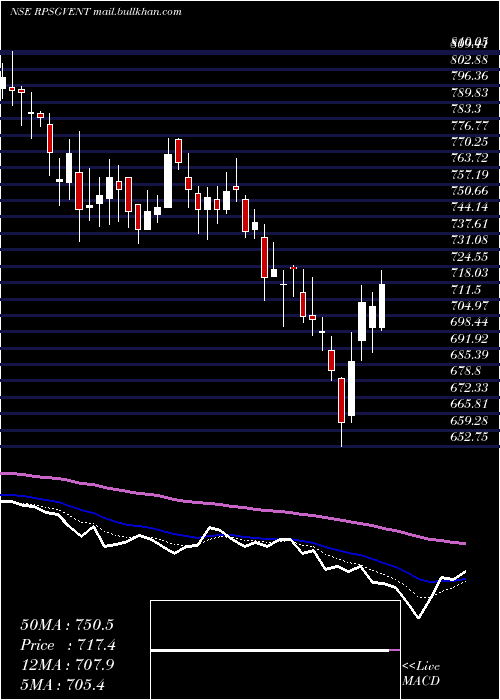Pick the 659.28 price label
The image size is (500, 700).
click(x=469, y=421)
